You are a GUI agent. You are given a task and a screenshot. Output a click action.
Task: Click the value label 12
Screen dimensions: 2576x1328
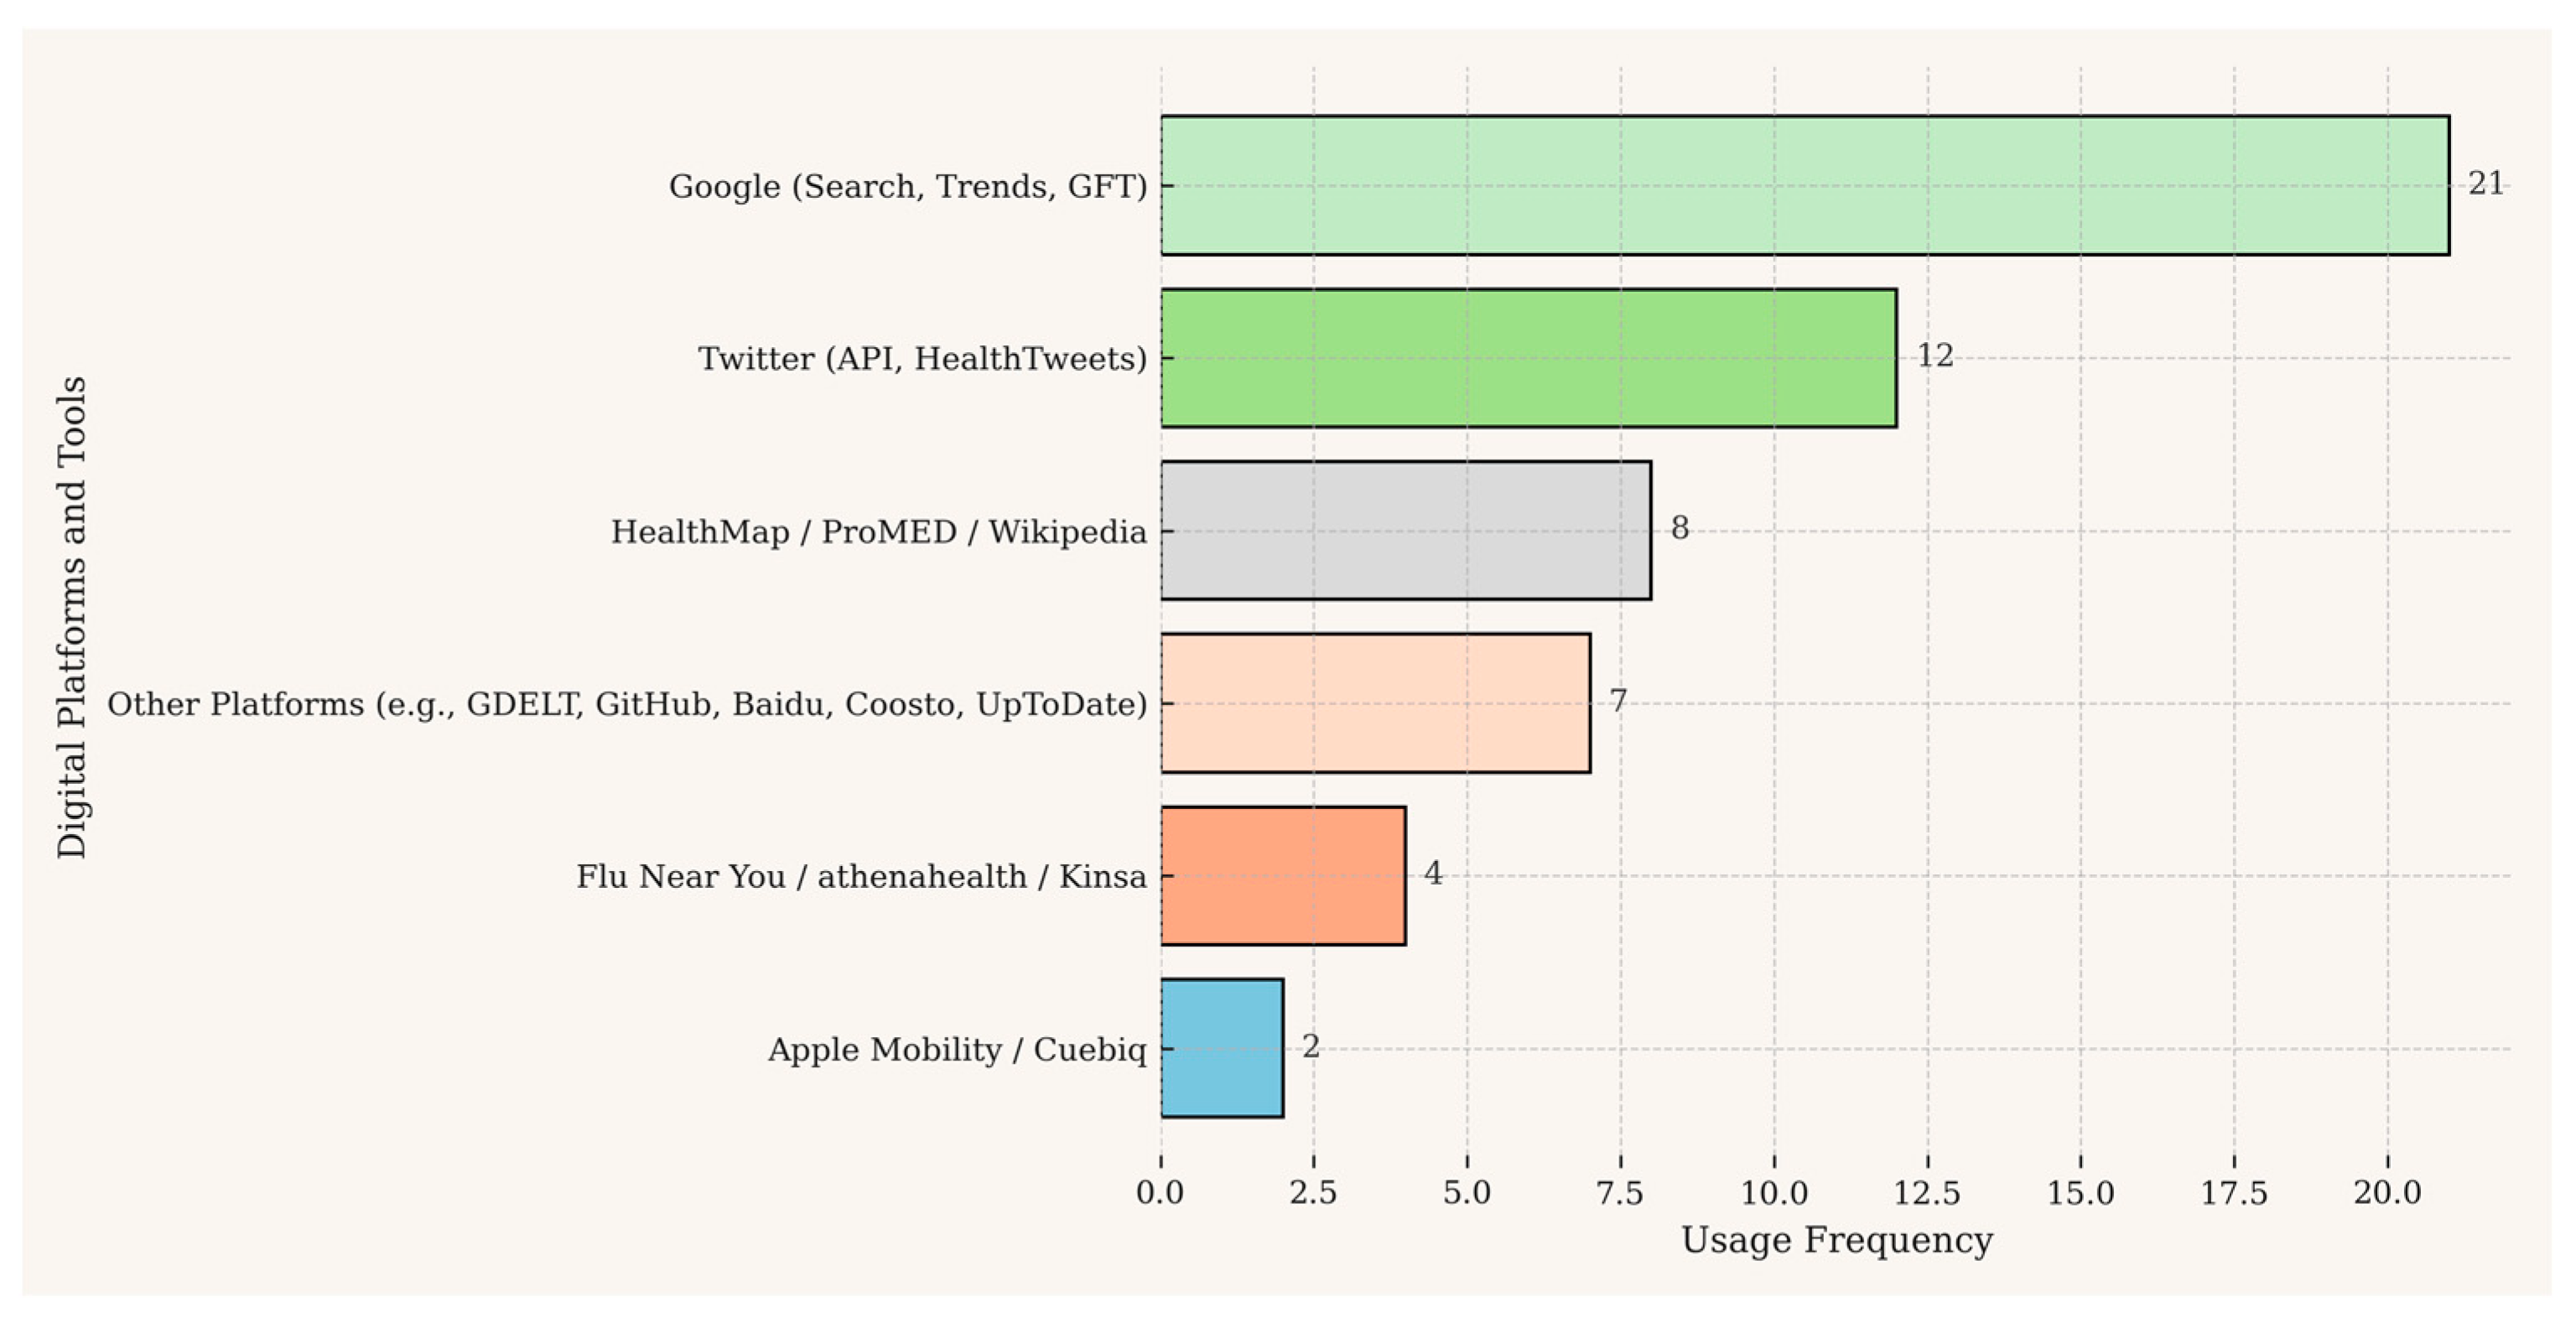1934,355
